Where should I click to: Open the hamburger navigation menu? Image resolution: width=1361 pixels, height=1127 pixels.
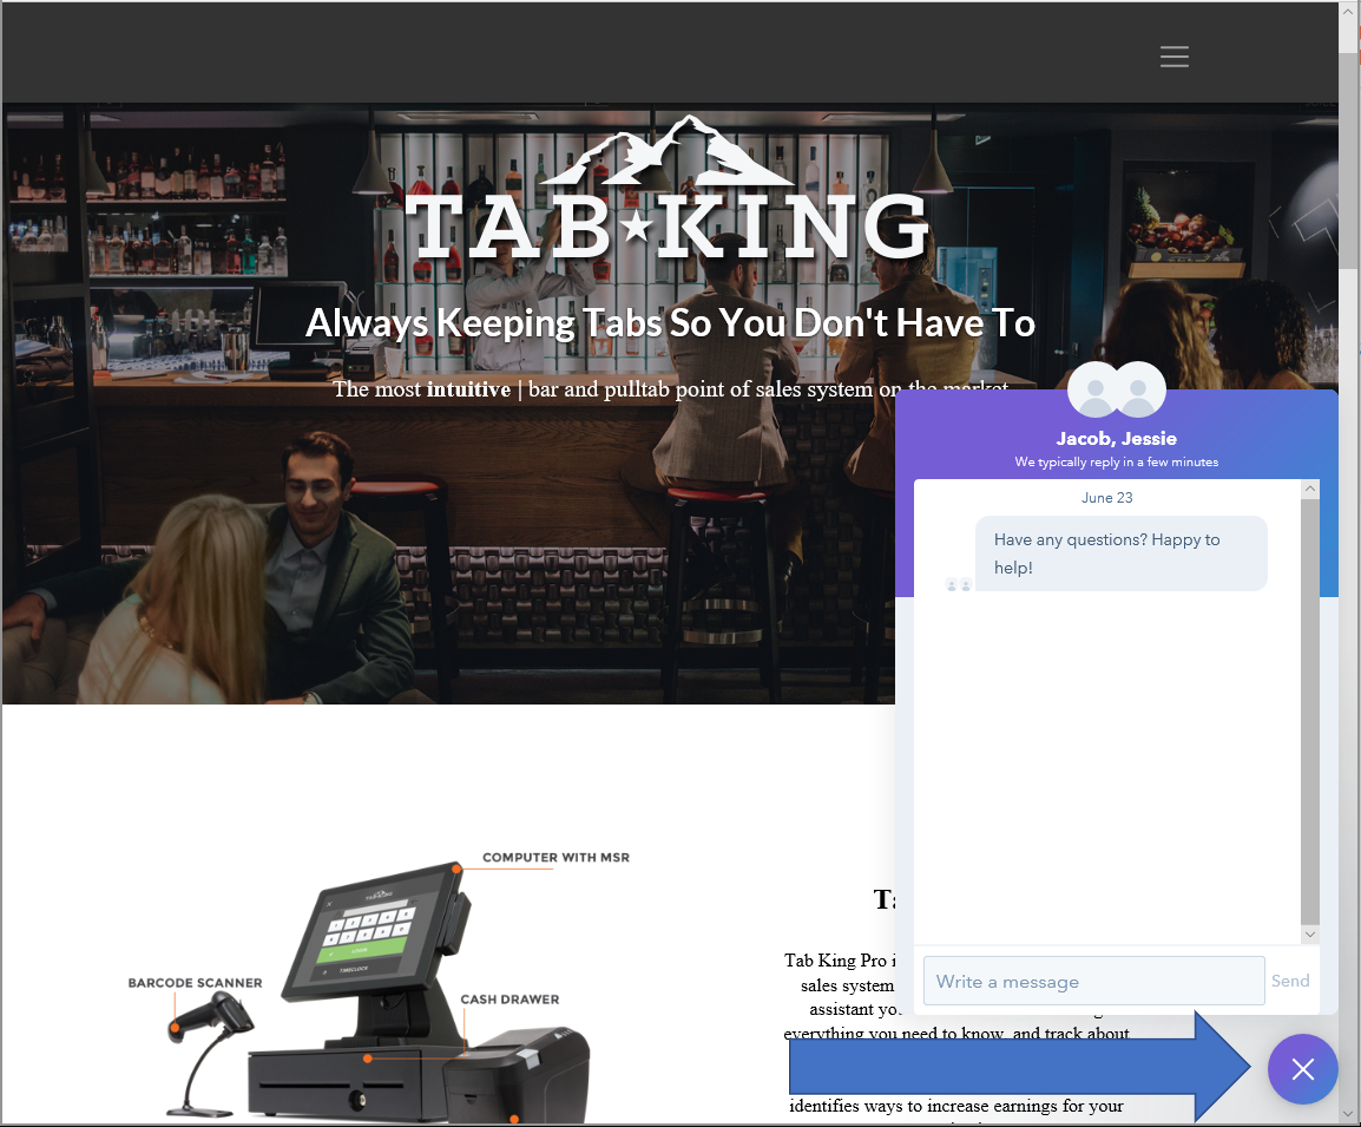pyautogui.click(x=1174, y=57)
